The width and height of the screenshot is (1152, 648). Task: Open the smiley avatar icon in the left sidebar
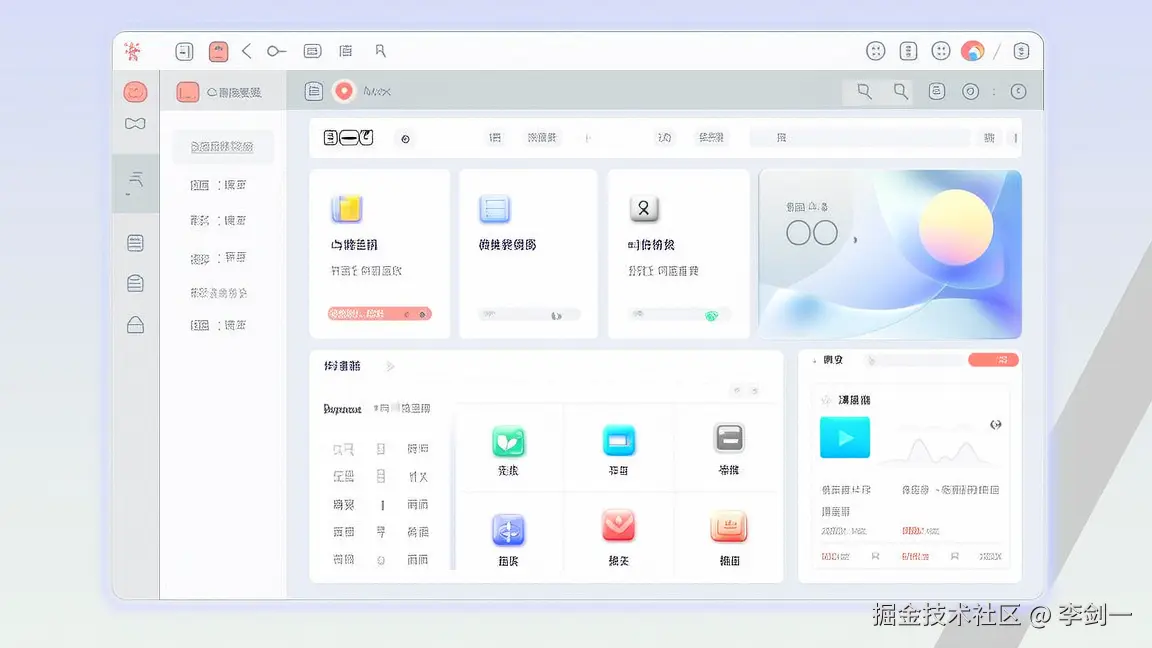[x=135, y=91]
